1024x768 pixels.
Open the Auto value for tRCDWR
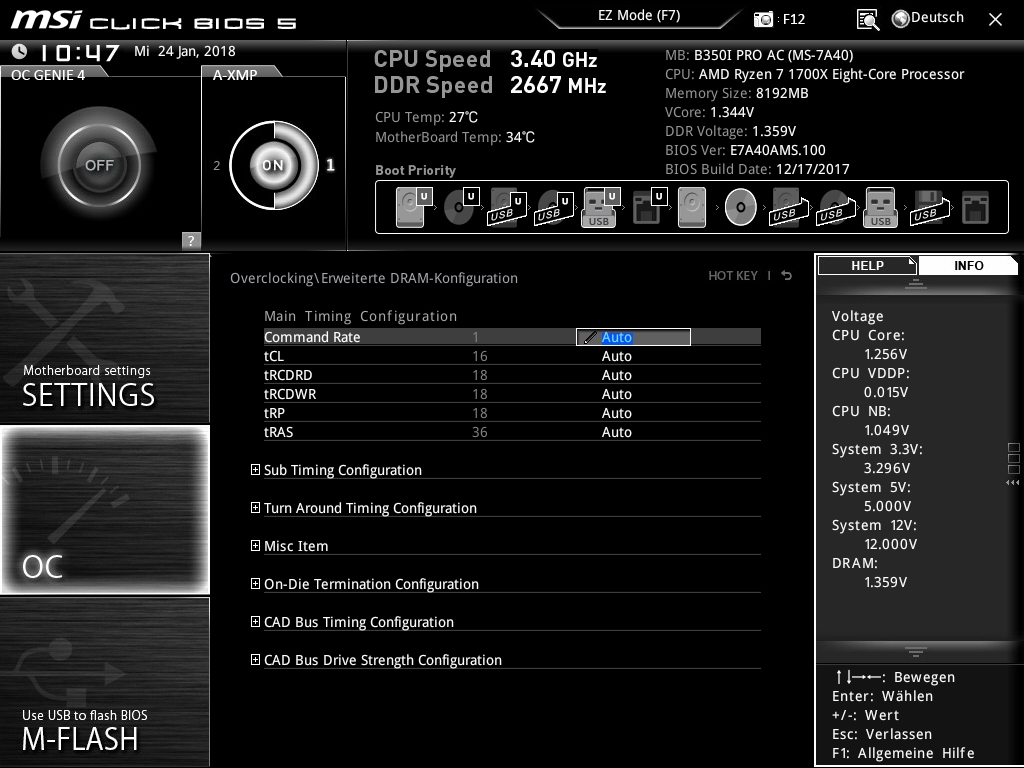click(616, 394)
